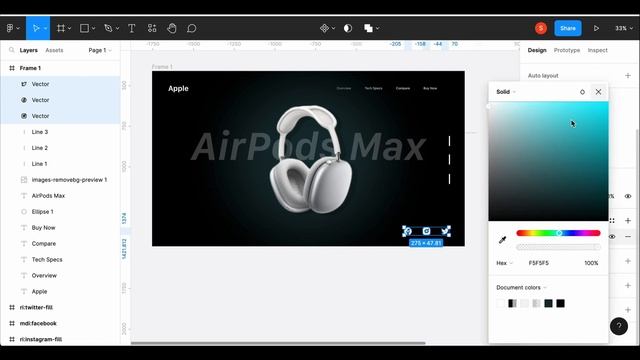Switch to the Assets tab
Image resolution: width=640 pixels, height=360 pixels.
(x=54, y=50)
